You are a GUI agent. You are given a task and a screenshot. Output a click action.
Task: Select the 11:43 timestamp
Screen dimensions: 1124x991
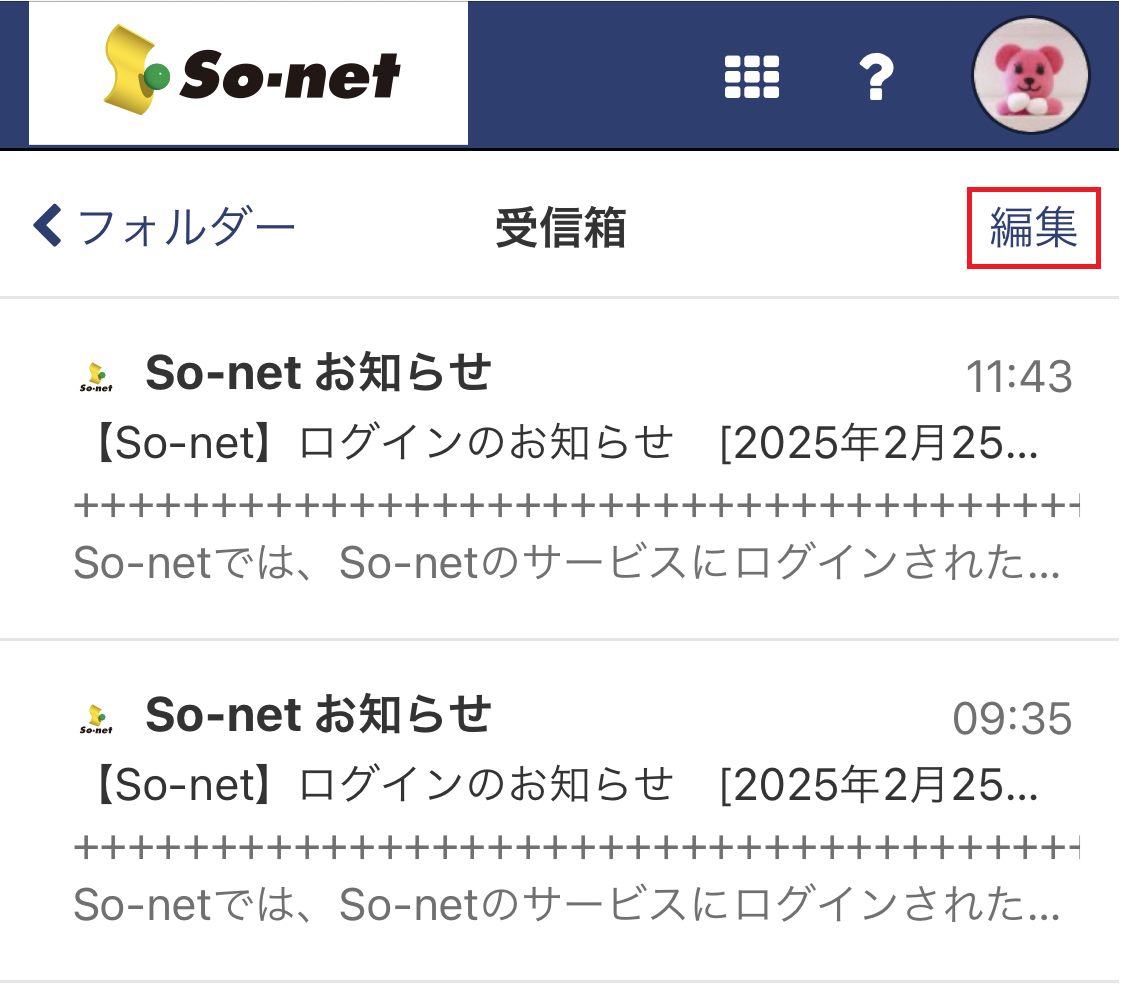click(1018, 378)
